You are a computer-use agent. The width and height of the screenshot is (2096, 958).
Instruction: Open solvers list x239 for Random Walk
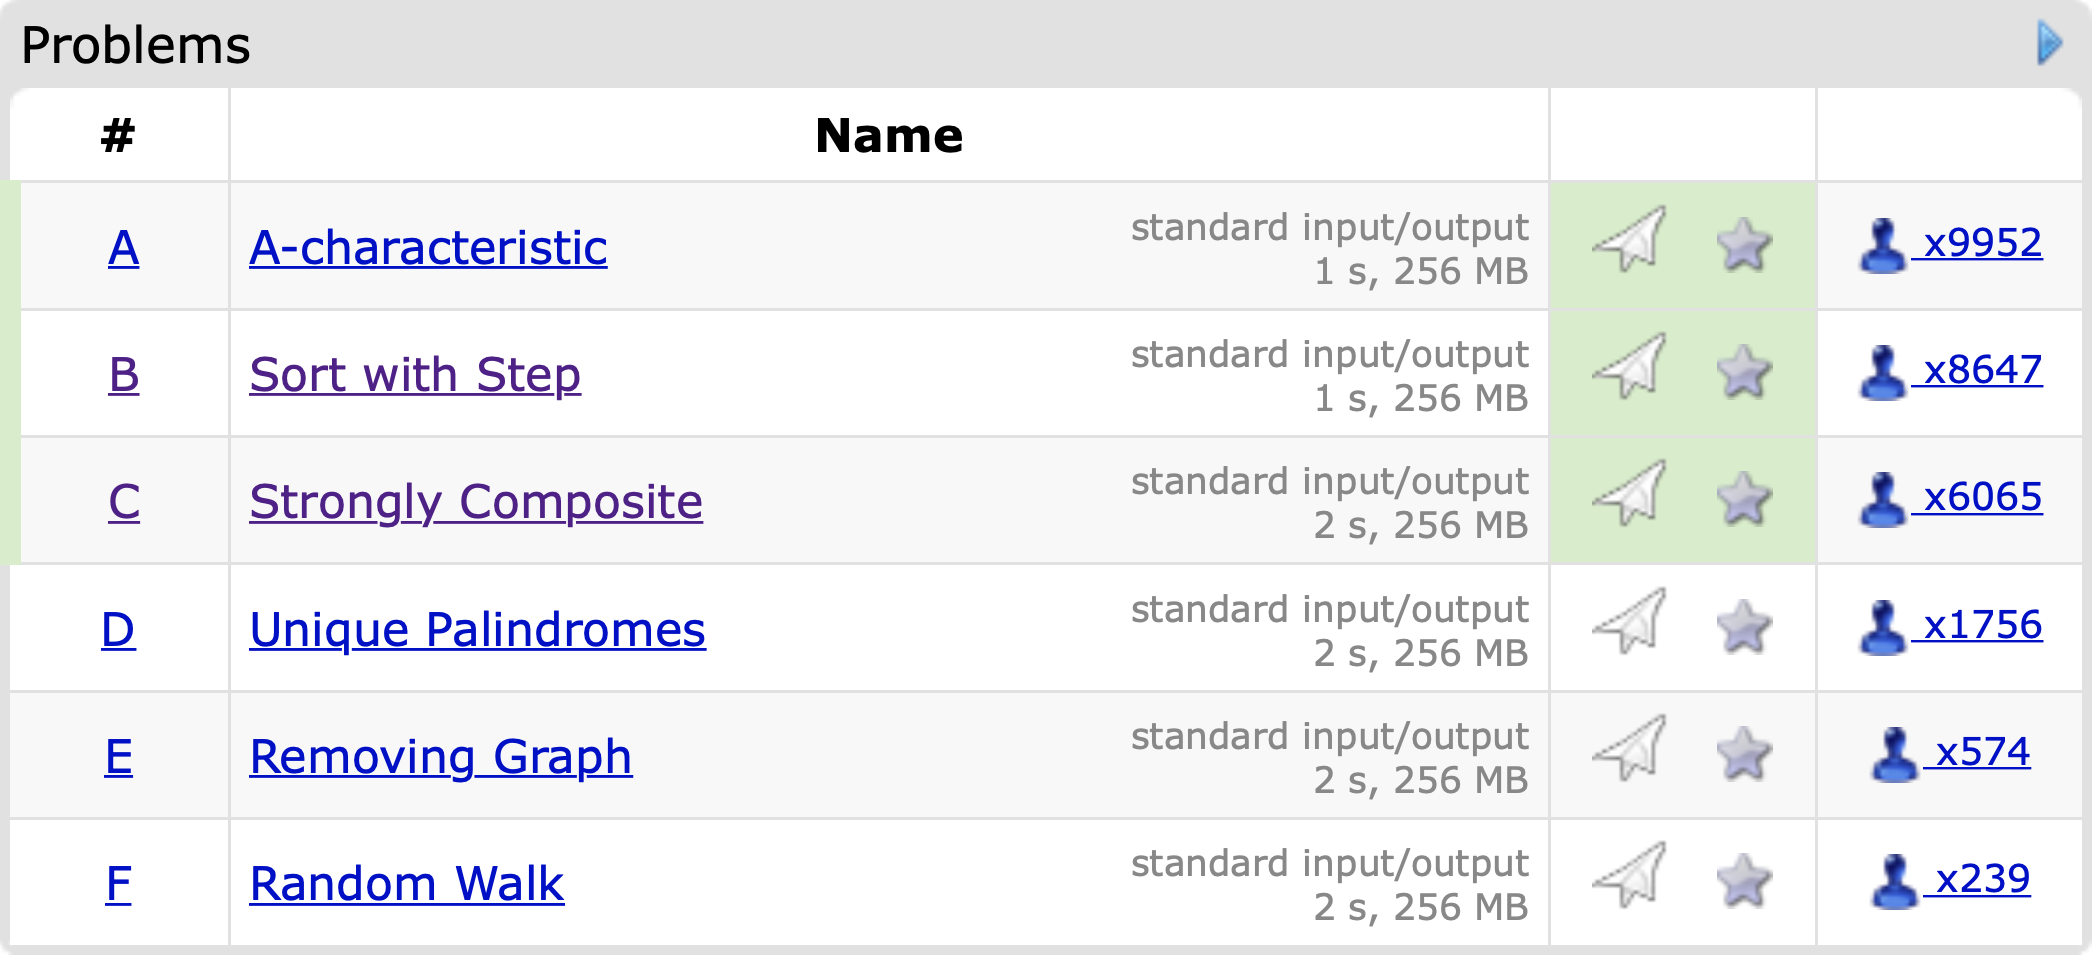click(1982, 879)
